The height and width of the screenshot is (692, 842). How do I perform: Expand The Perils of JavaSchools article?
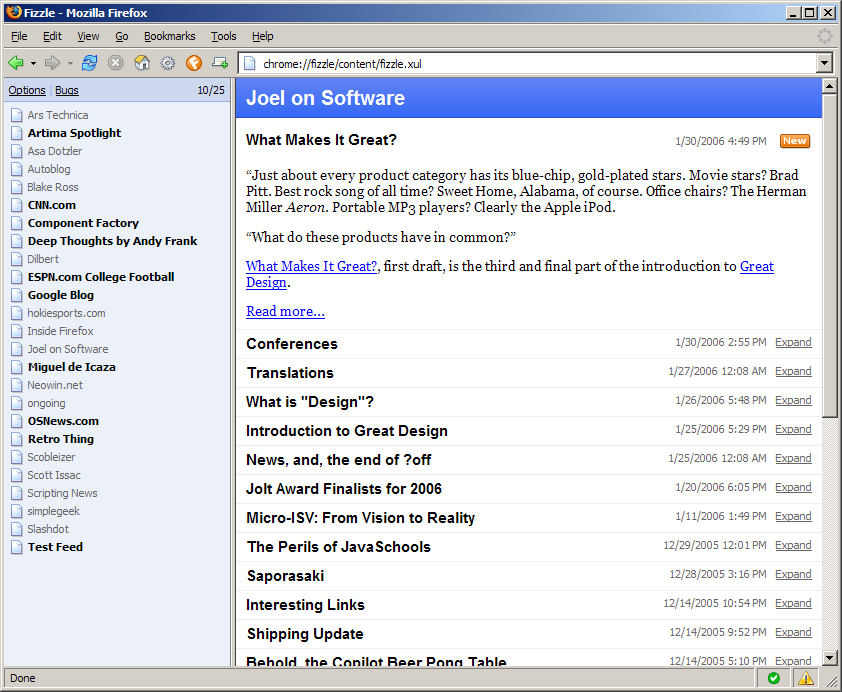pos(793,545)
